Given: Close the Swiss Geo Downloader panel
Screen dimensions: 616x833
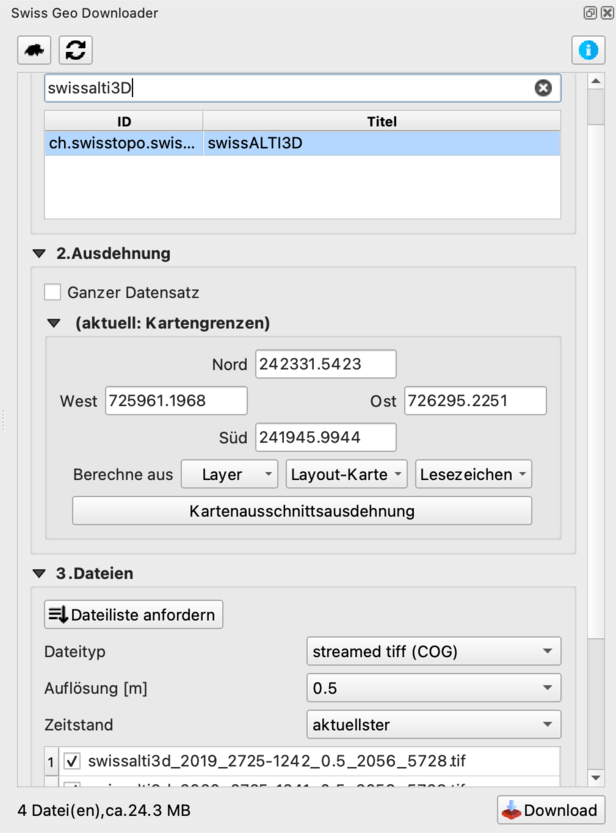Looking at the screenshot, I should pos(606,13).
